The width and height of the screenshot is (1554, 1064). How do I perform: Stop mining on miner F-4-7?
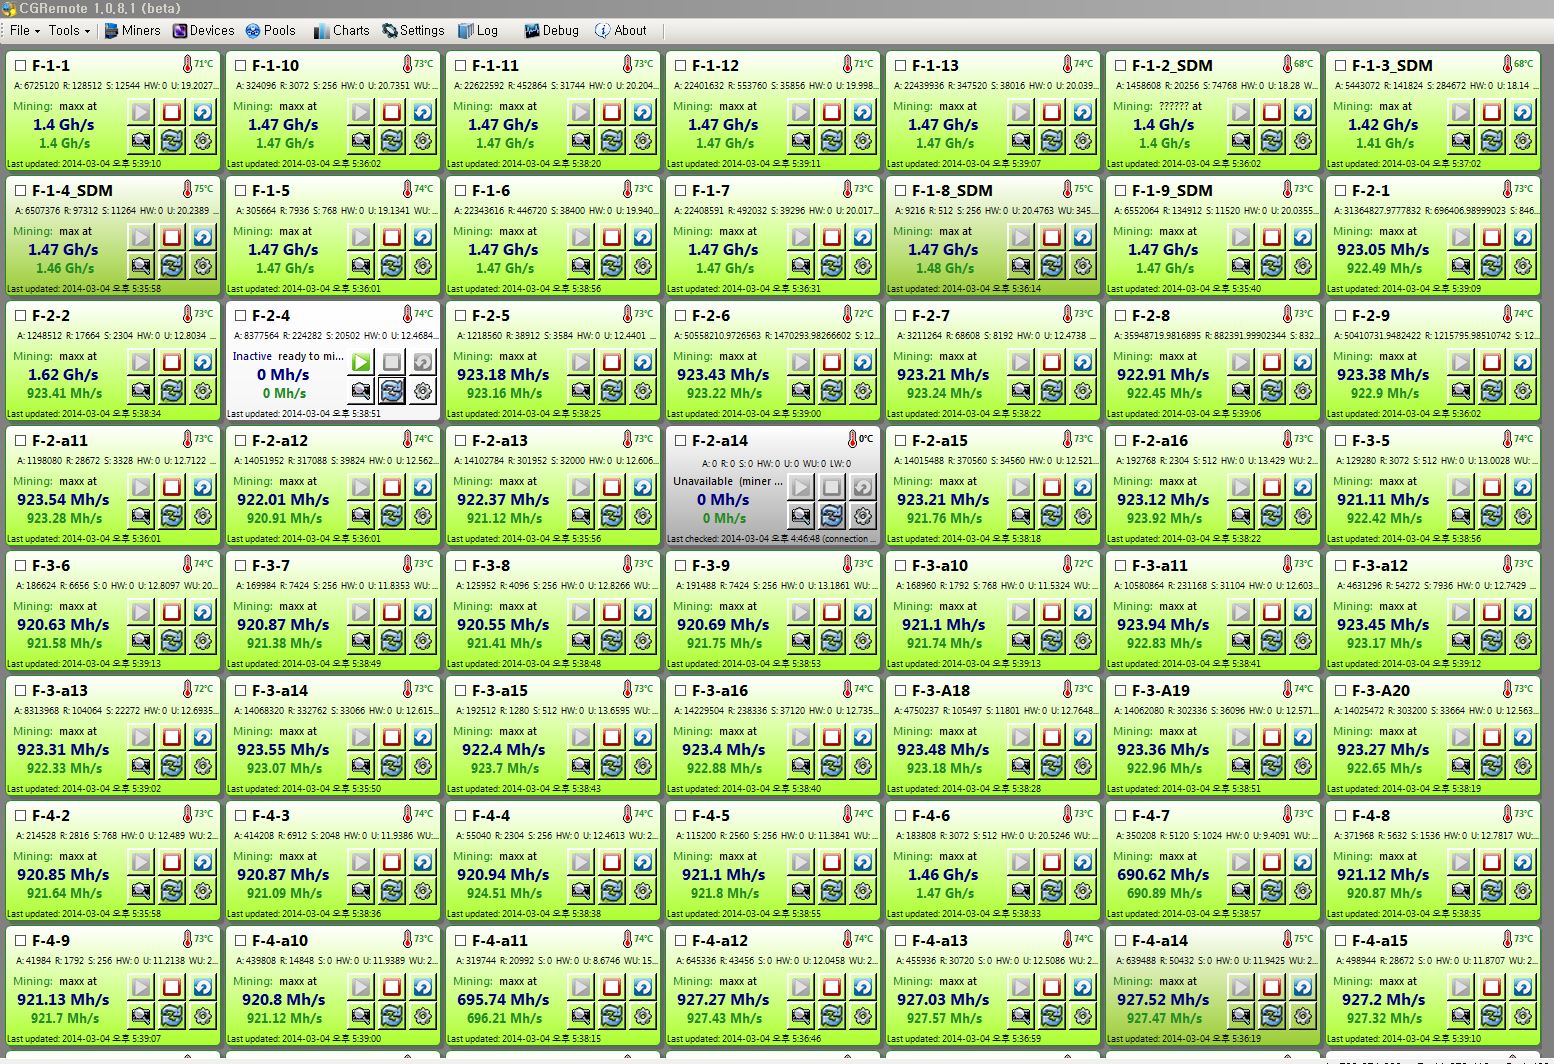point(1272,862)
